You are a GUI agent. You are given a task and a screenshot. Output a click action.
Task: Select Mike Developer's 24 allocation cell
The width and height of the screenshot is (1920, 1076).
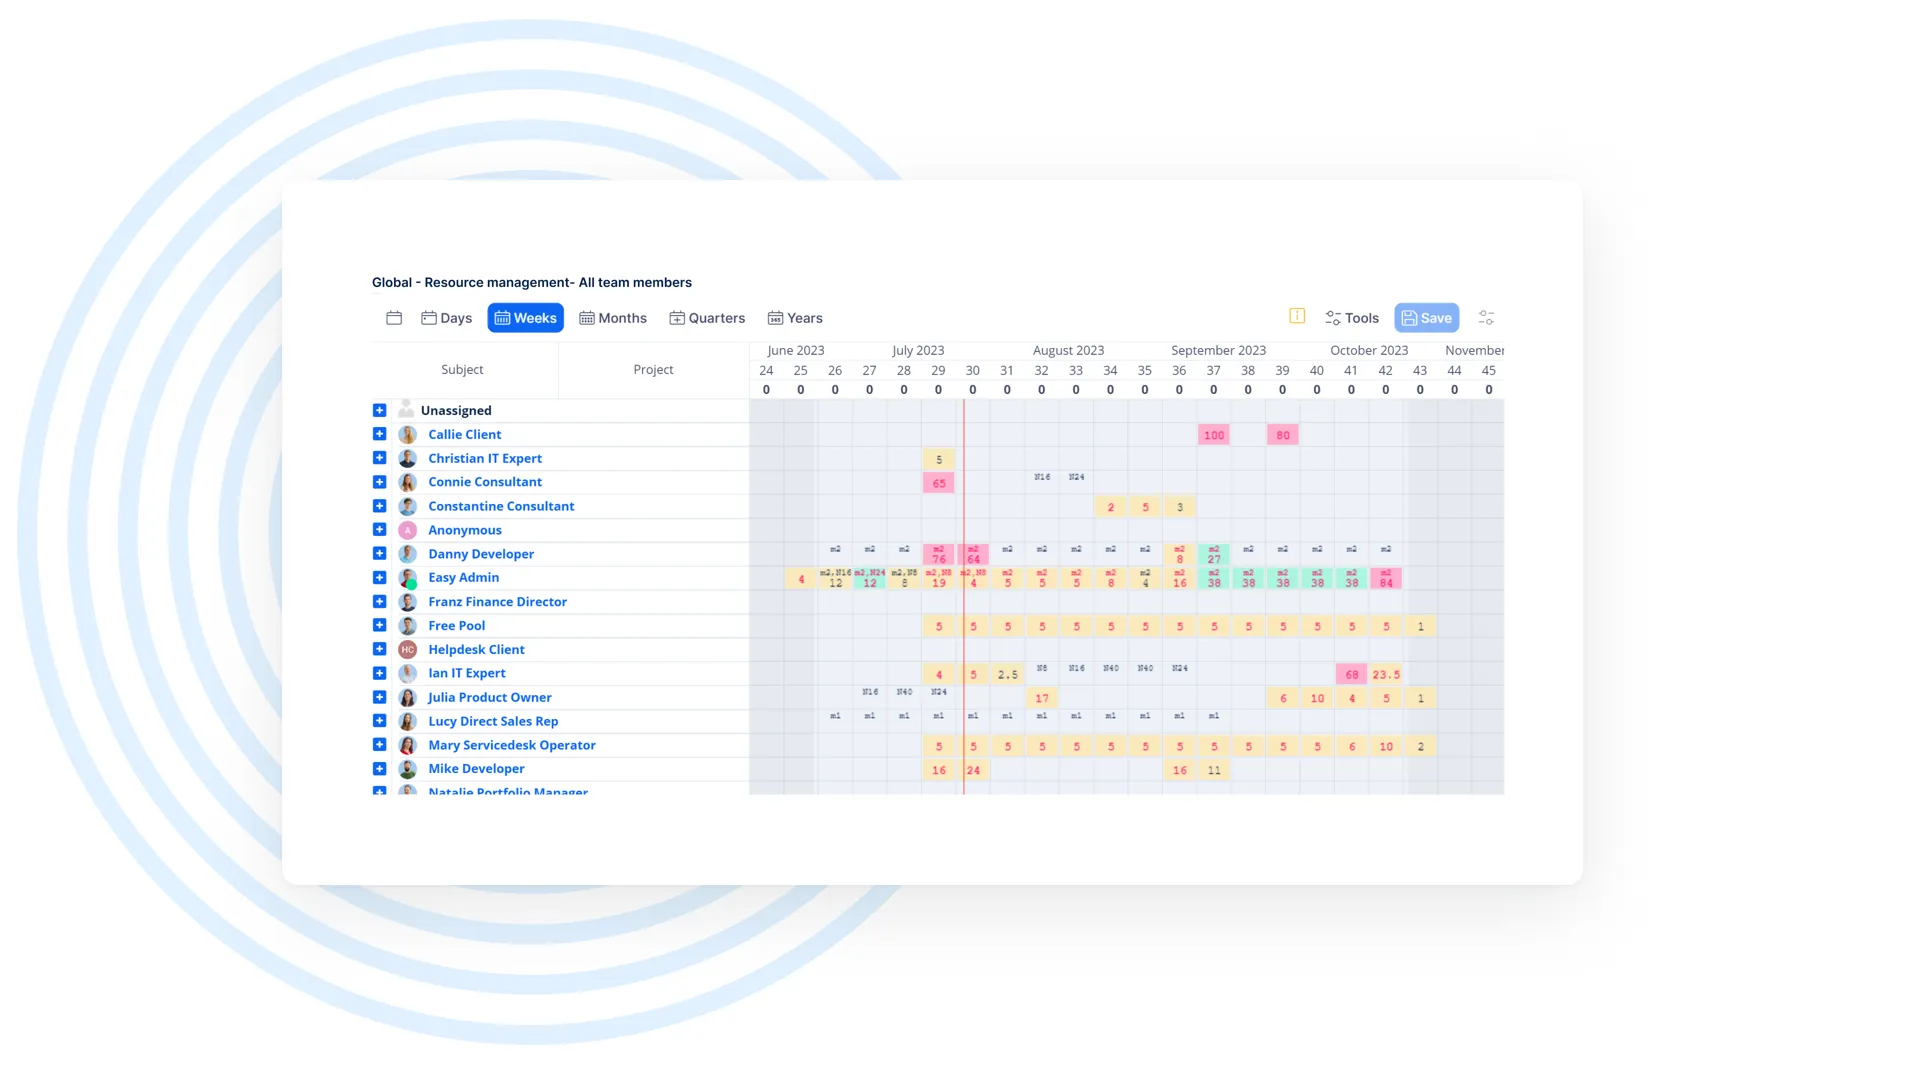tap(973, 770)
